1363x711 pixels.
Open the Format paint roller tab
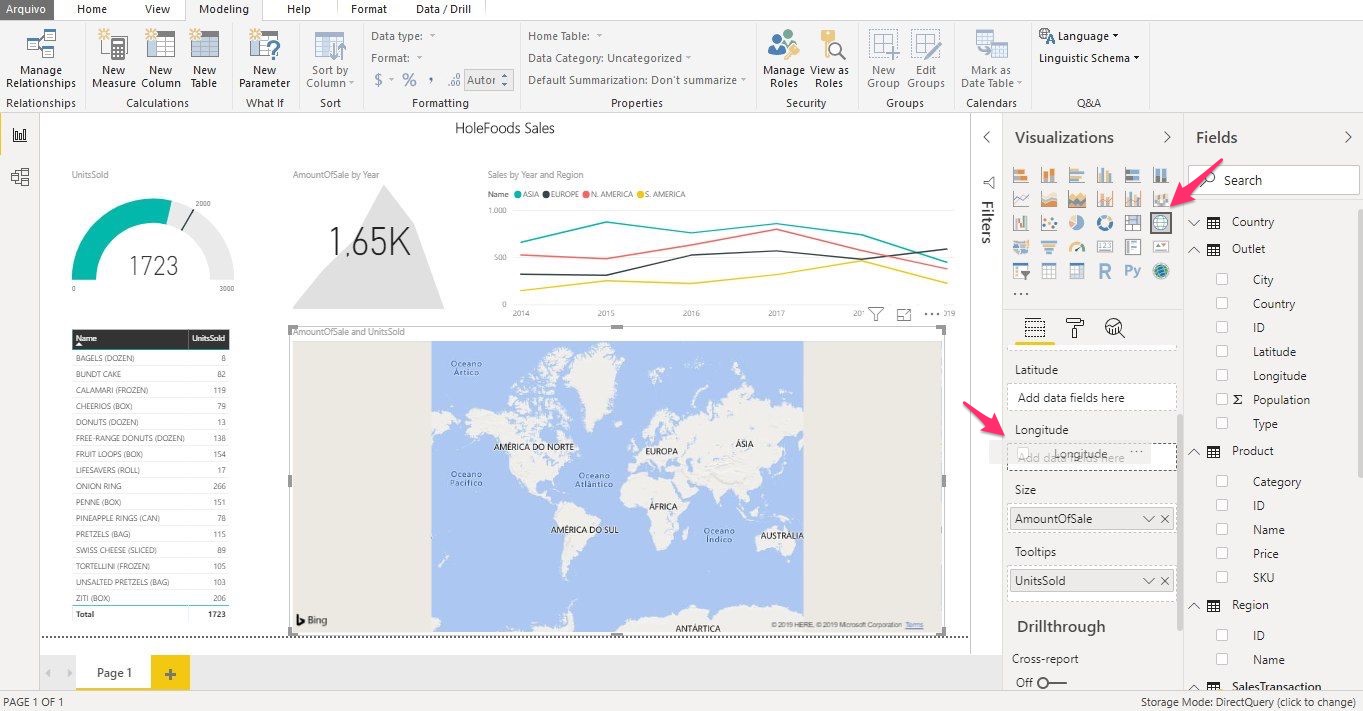click(1075, 328)
